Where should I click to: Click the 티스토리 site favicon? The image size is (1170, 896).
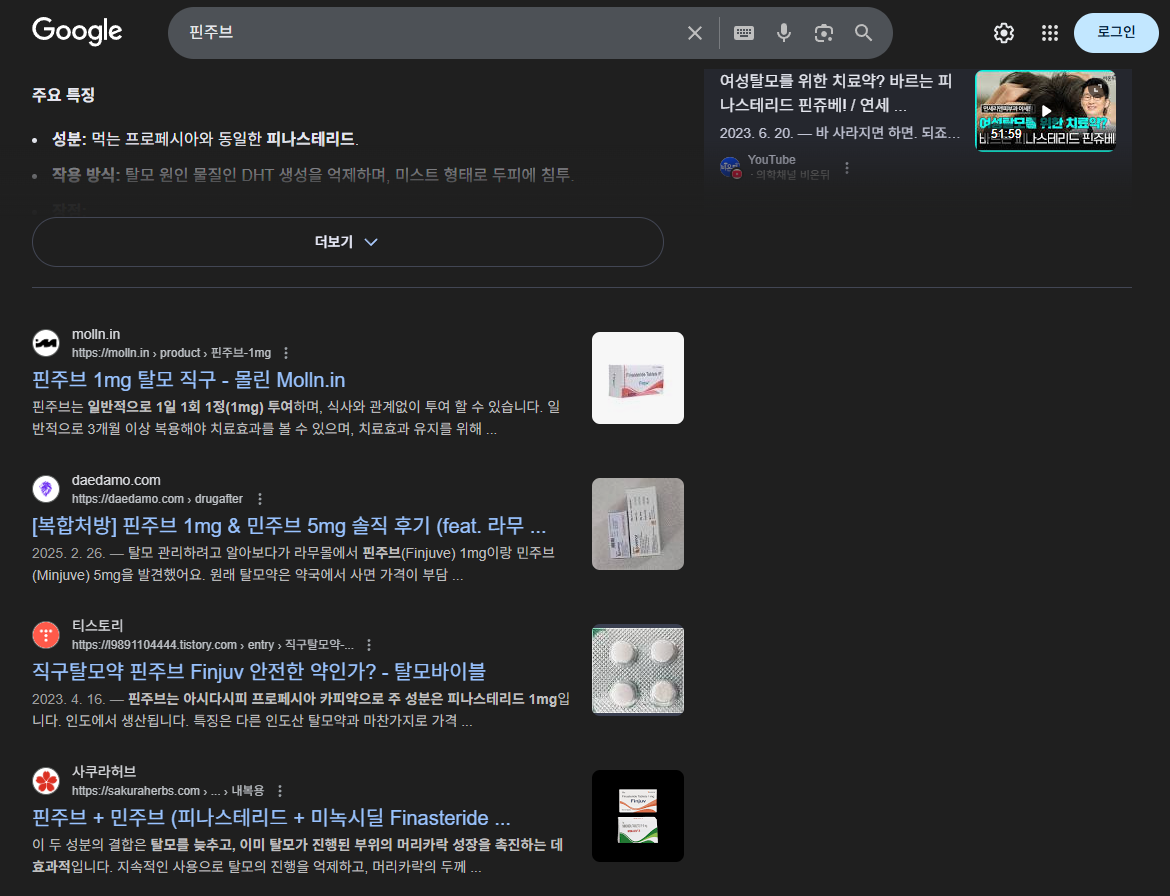[x=46, y=635]
